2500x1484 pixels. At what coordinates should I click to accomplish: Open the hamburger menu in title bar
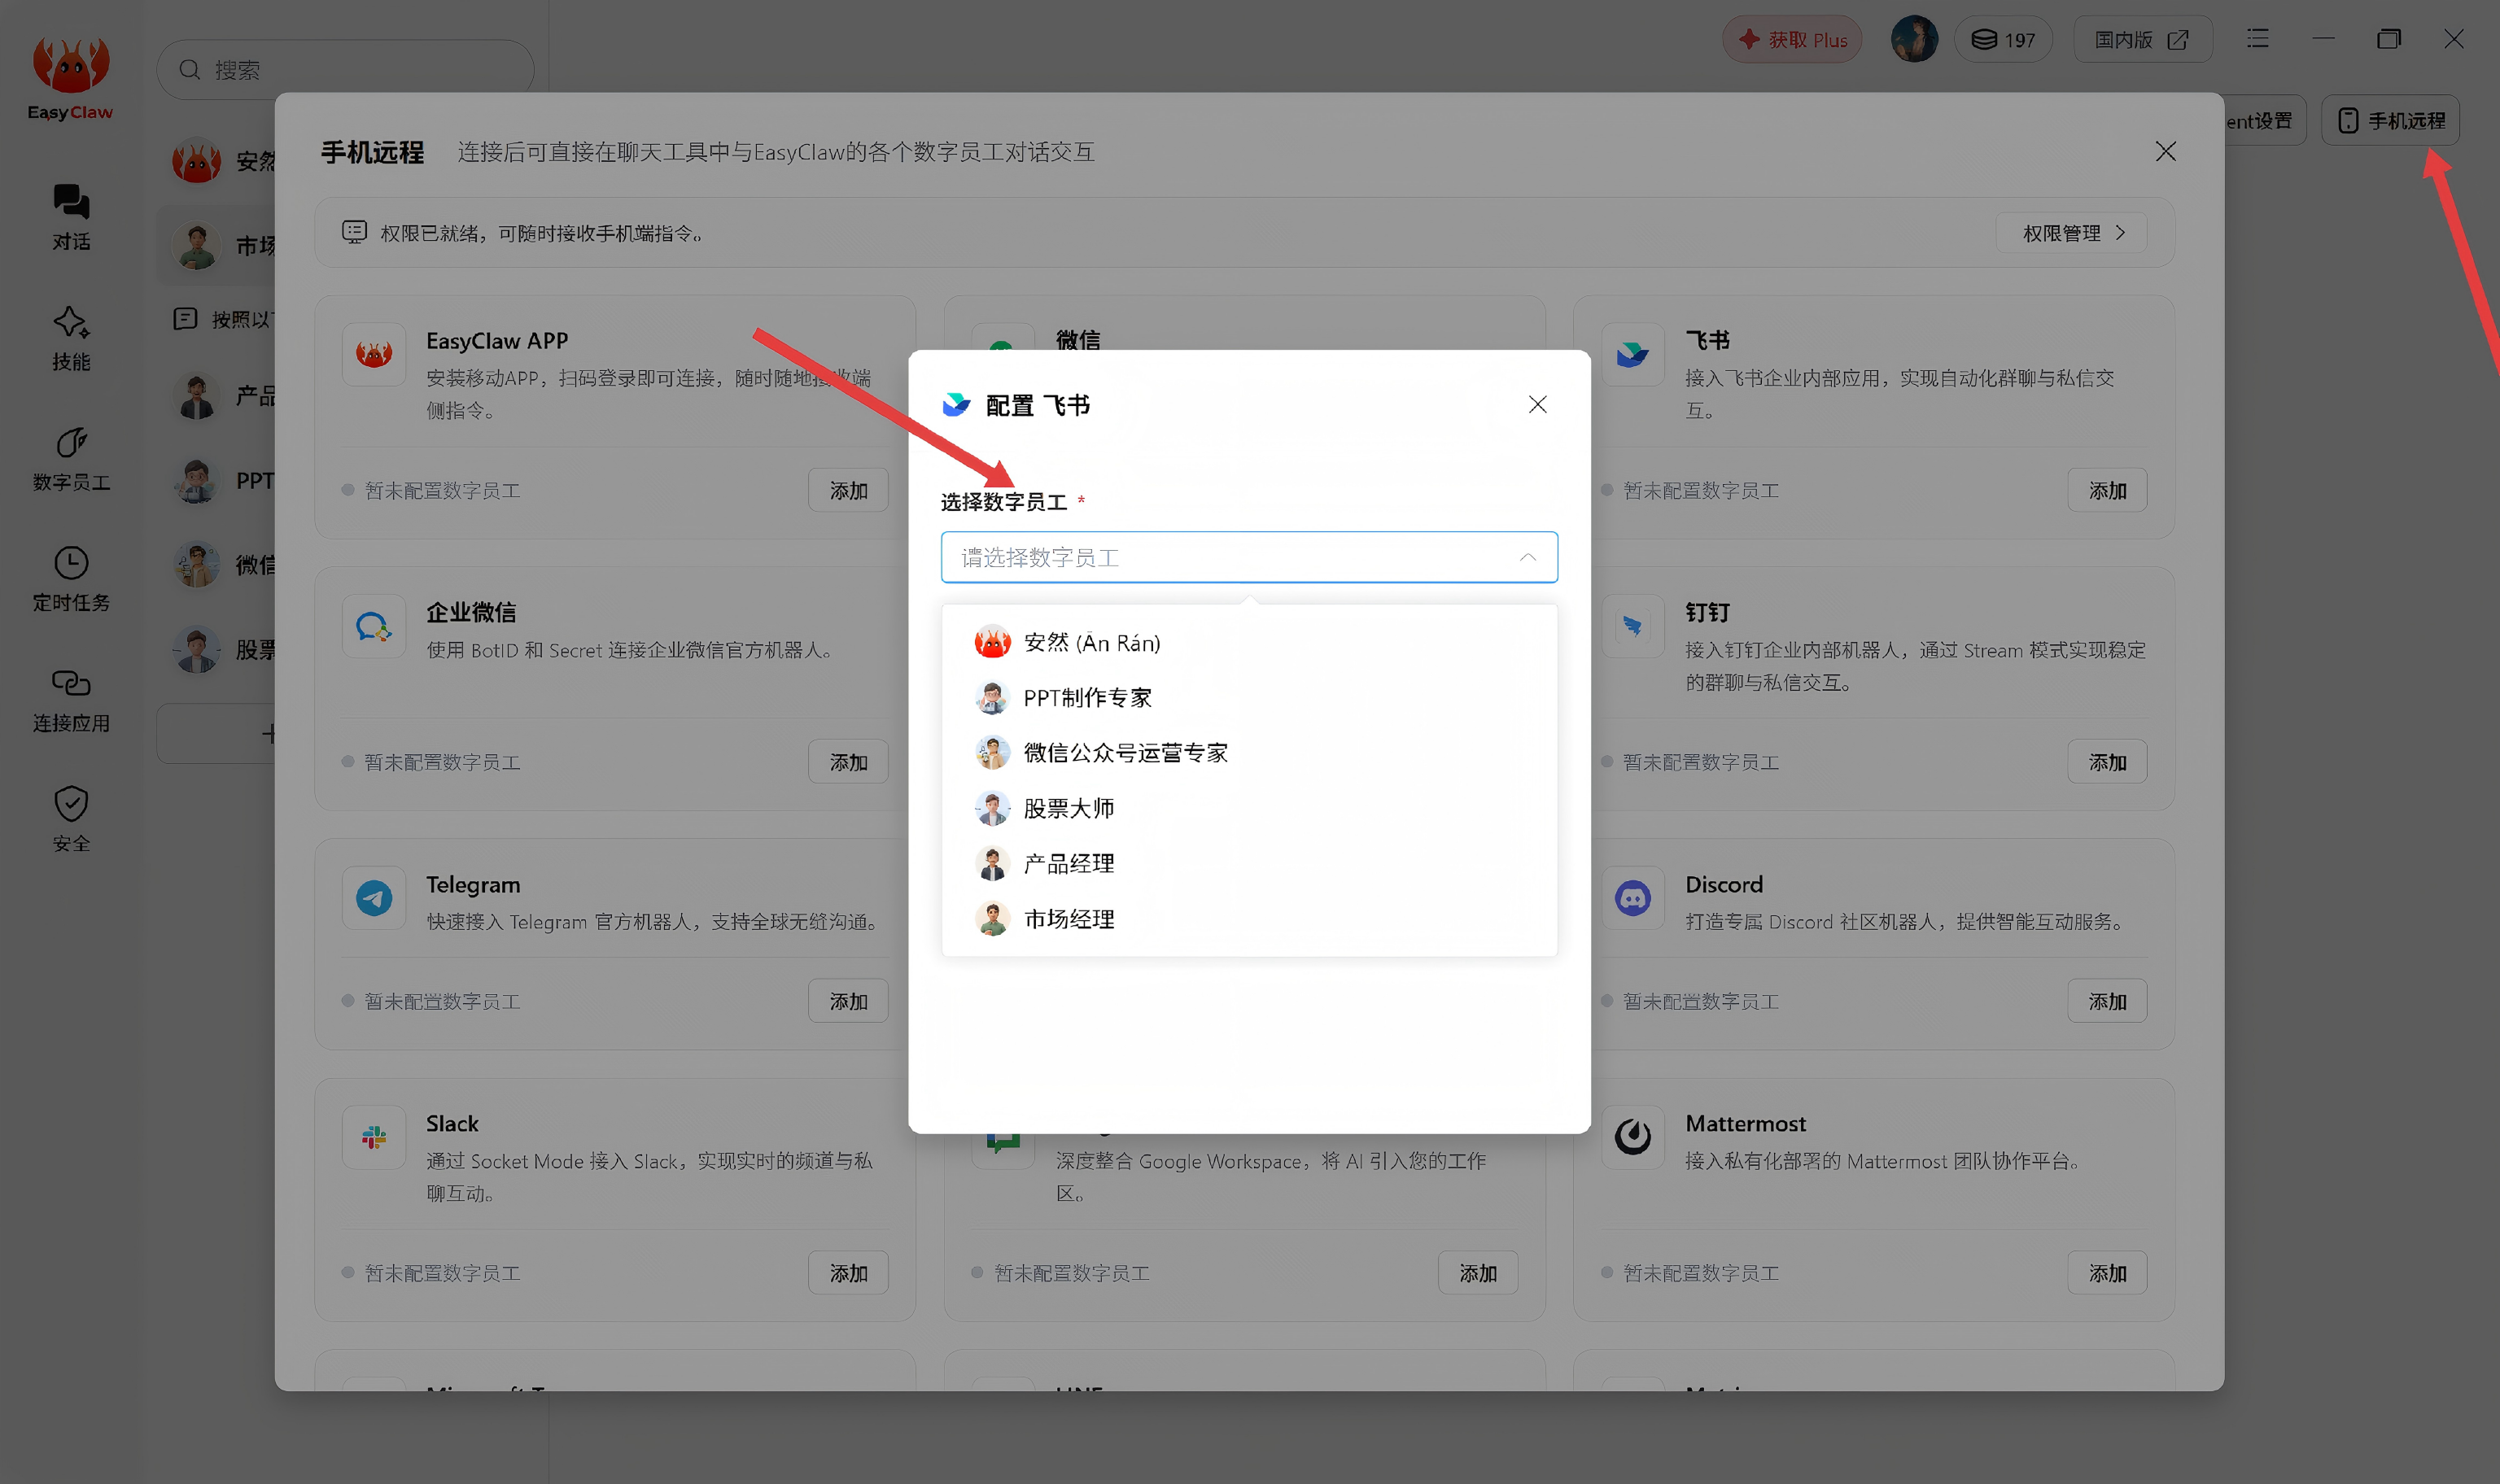[x=2257, y=39]
